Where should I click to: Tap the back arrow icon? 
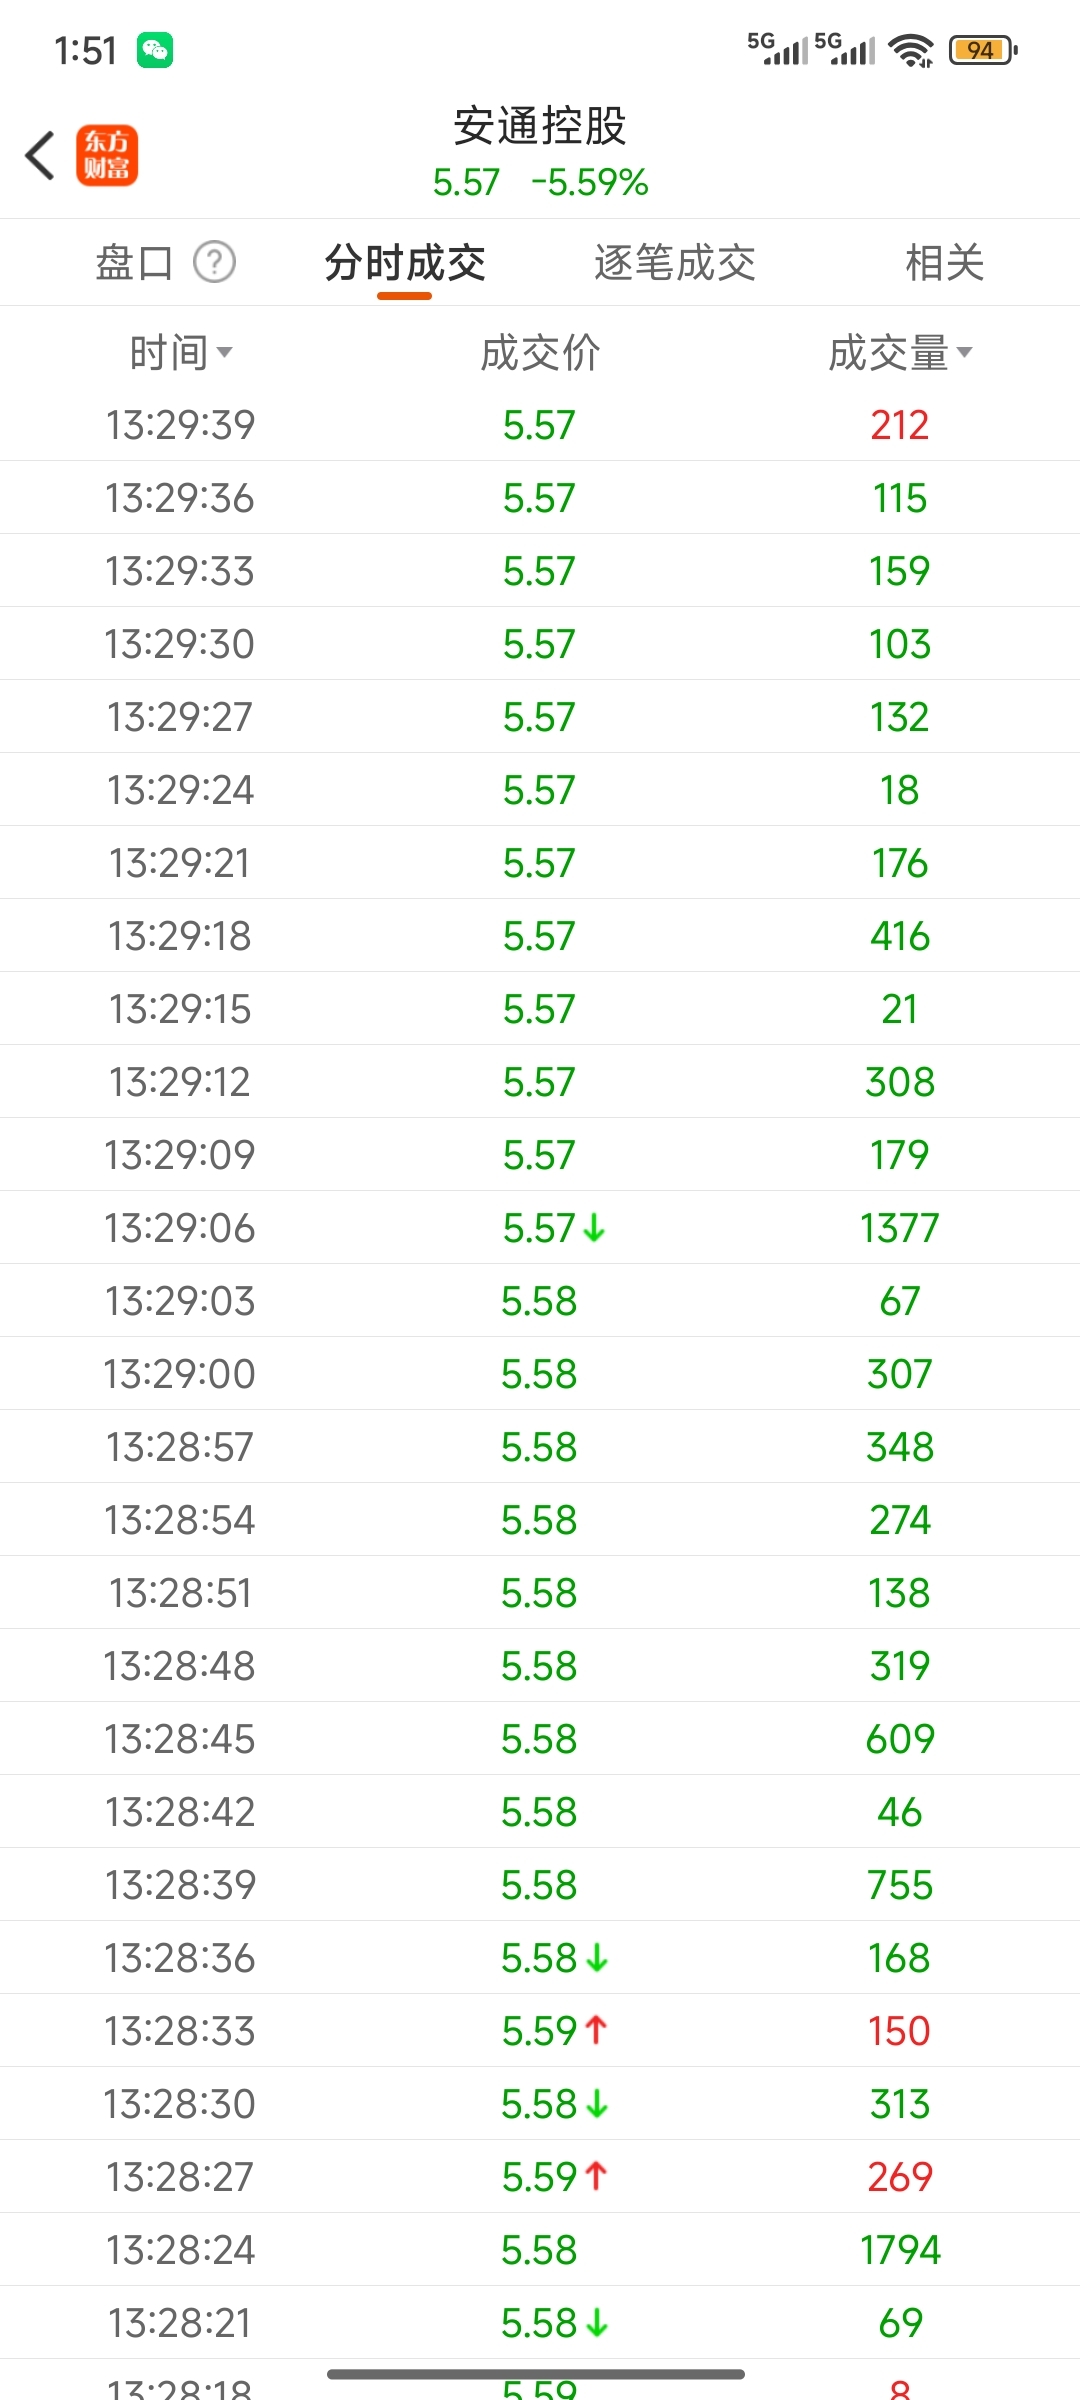(40, 155)
